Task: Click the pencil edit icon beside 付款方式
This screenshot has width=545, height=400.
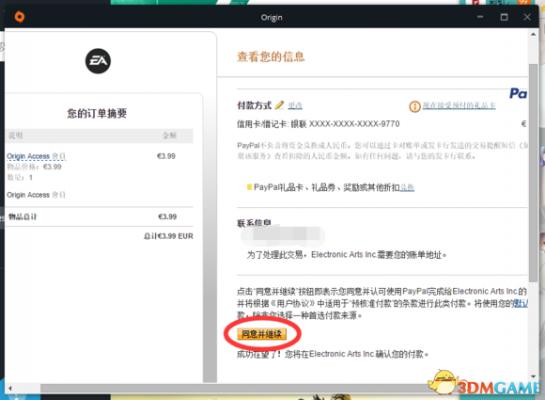Action: 279,105
